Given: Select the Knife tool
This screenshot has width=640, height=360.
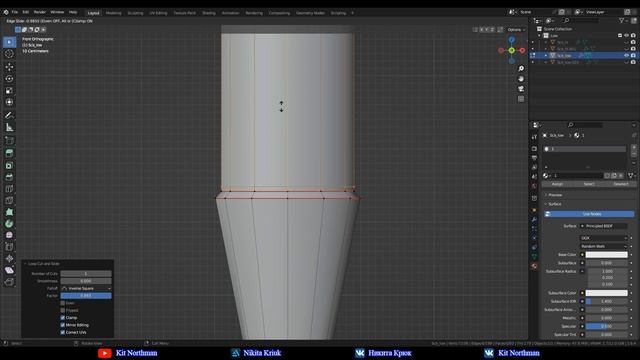Looking at the screenshot, I should tap(9, 200).
